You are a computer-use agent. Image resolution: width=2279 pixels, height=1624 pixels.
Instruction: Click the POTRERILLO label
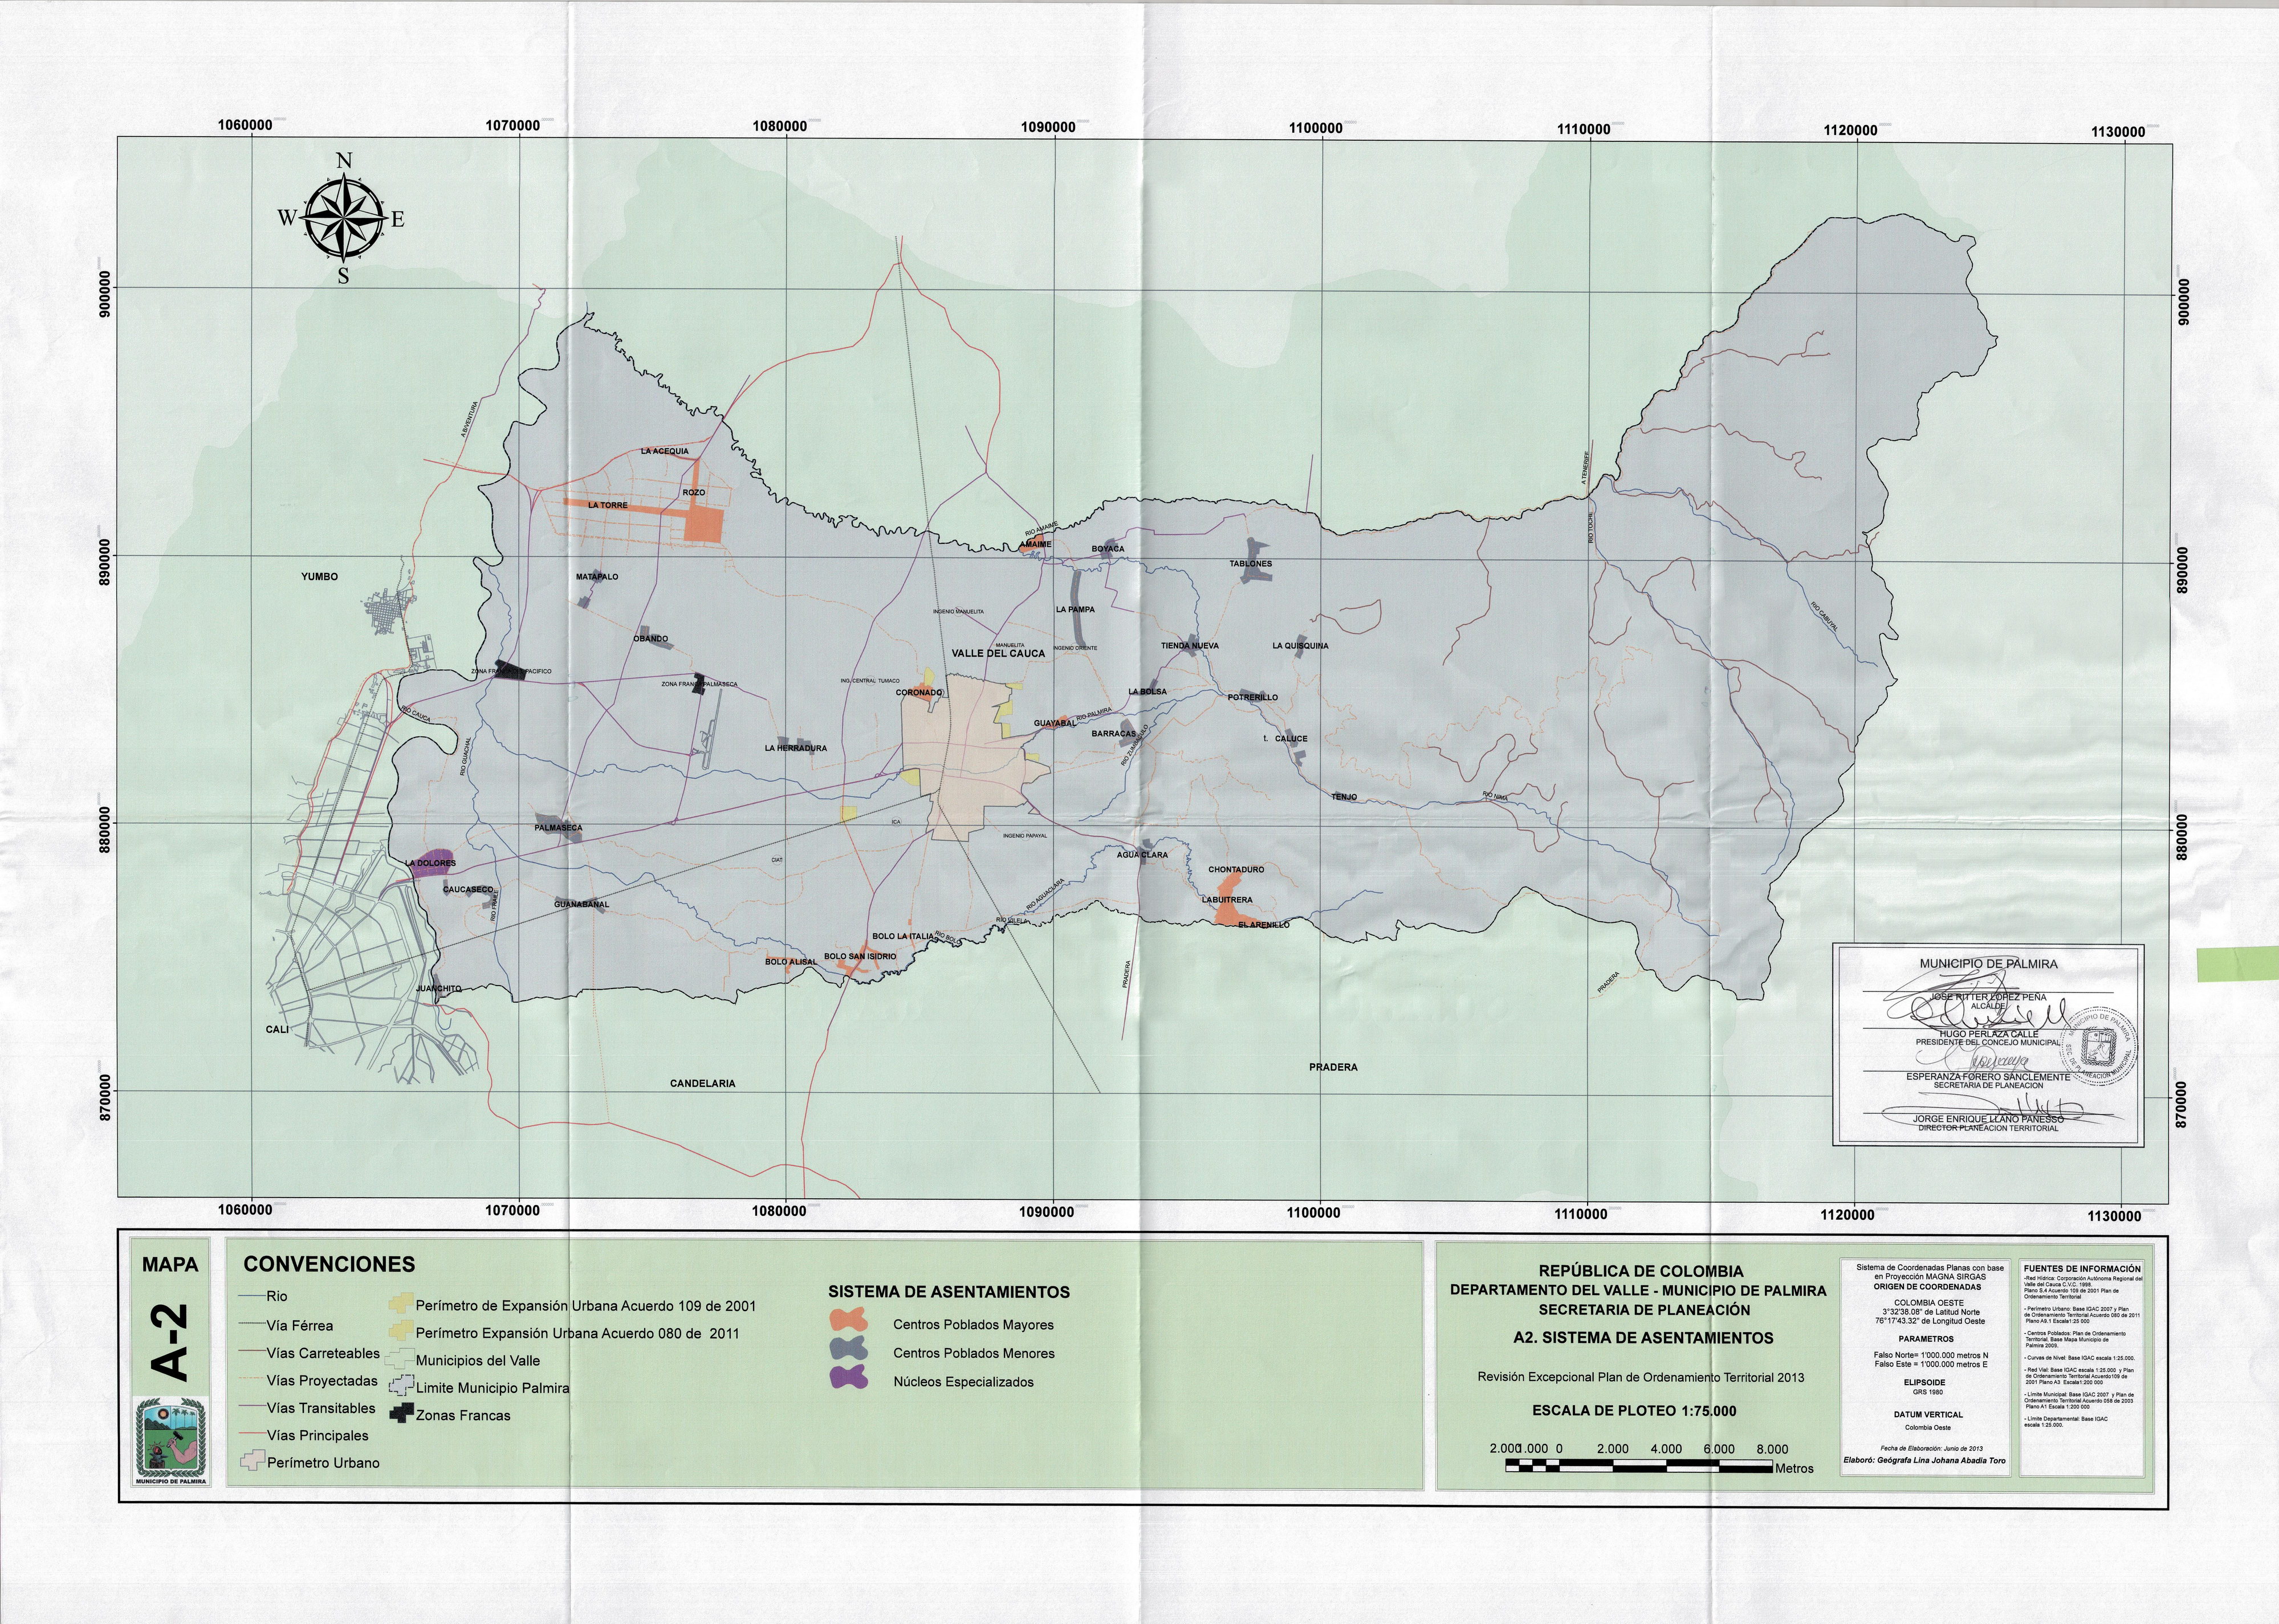(1253, 697)
